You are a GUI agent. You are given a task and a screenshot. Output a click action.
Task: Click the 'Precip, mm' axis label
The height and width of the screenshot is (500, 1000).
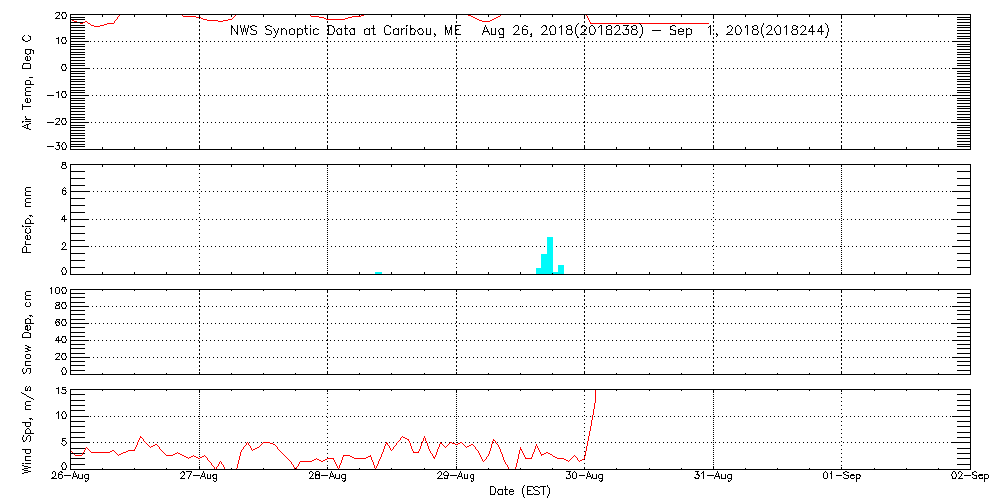click(x=29, y=217)
